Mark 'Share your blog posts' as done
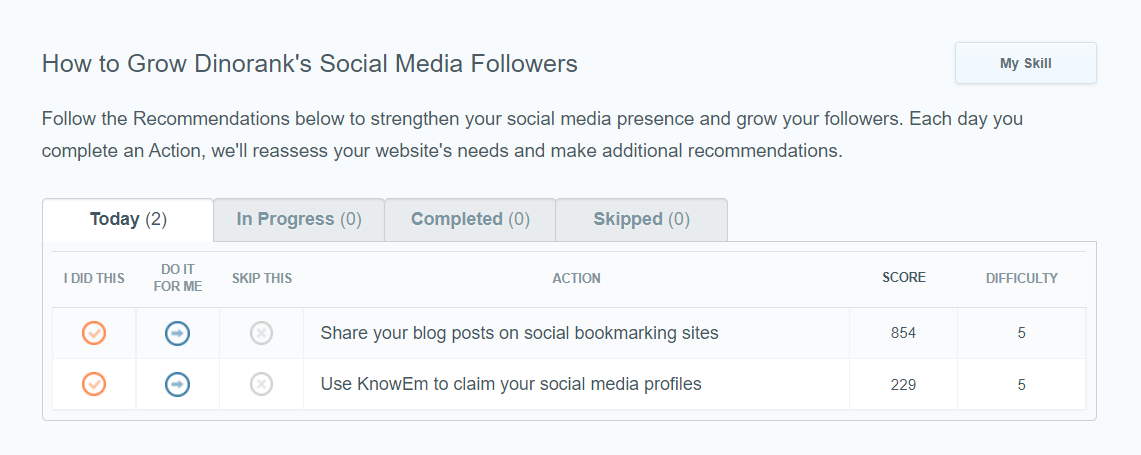Image resolution: width=1141 pixels, height=455 pixels. [x=94, y=333]
